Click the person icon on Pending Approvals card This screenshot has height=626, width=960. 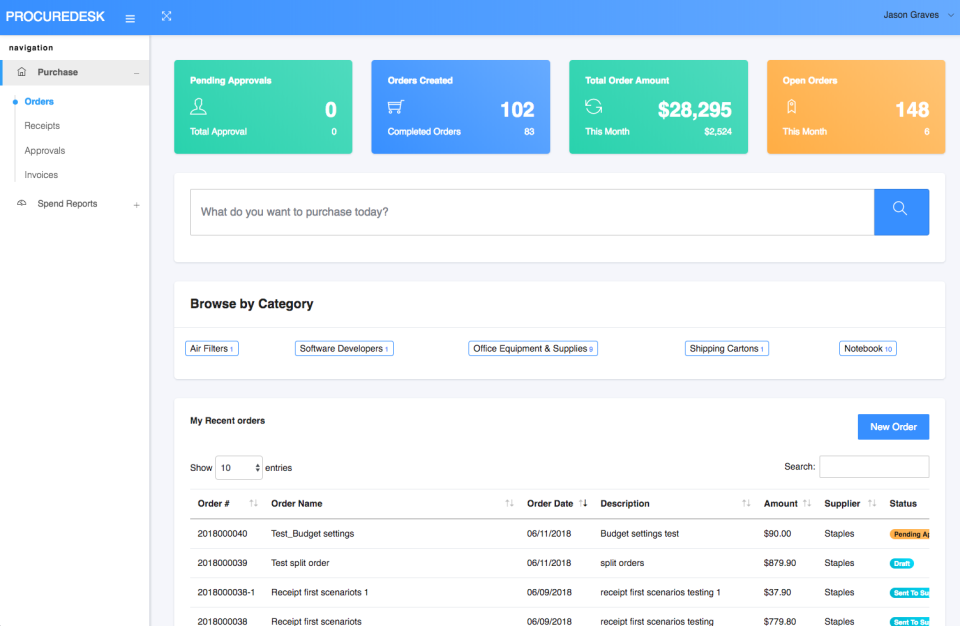coord(199,108)
